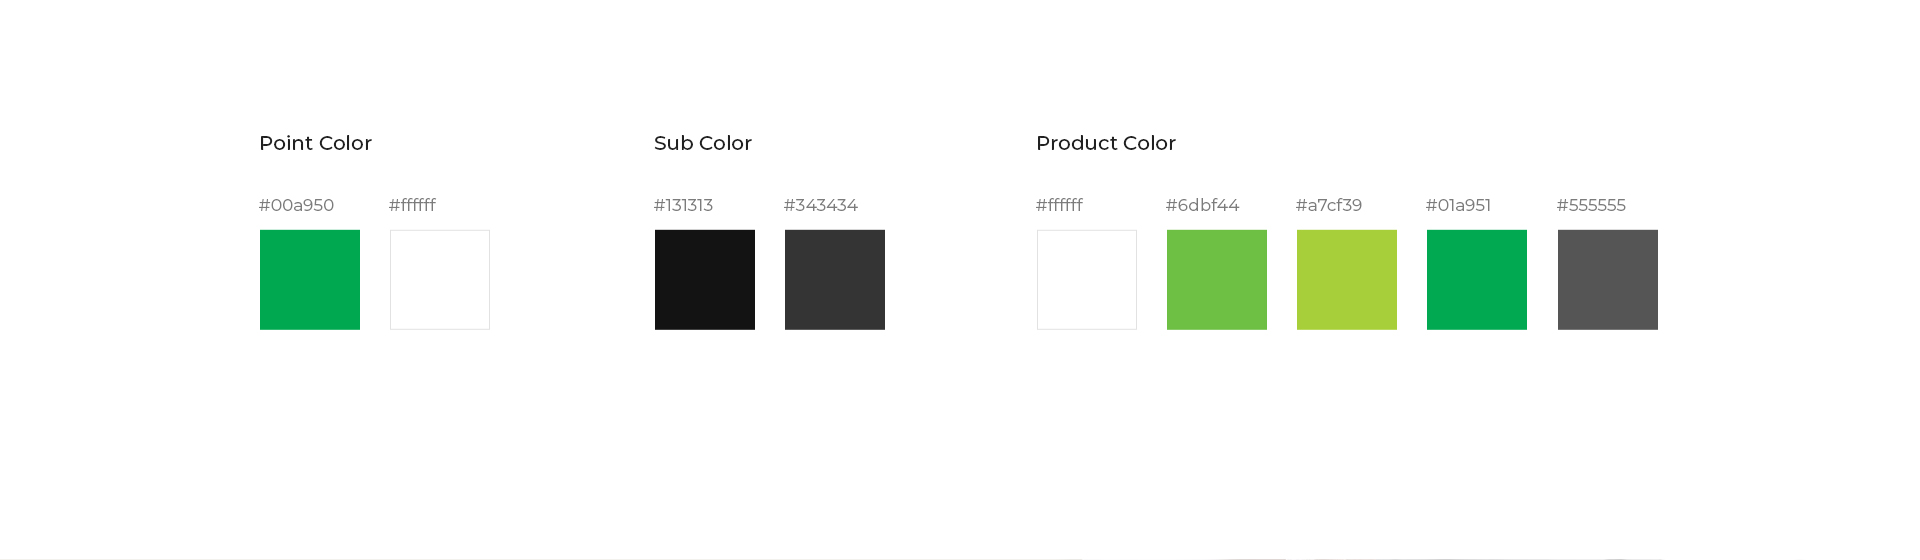Click the #01a951 hex code label
Image resolution: width=1920 pixels, height=560 pixels.
tap(1458, 205)
